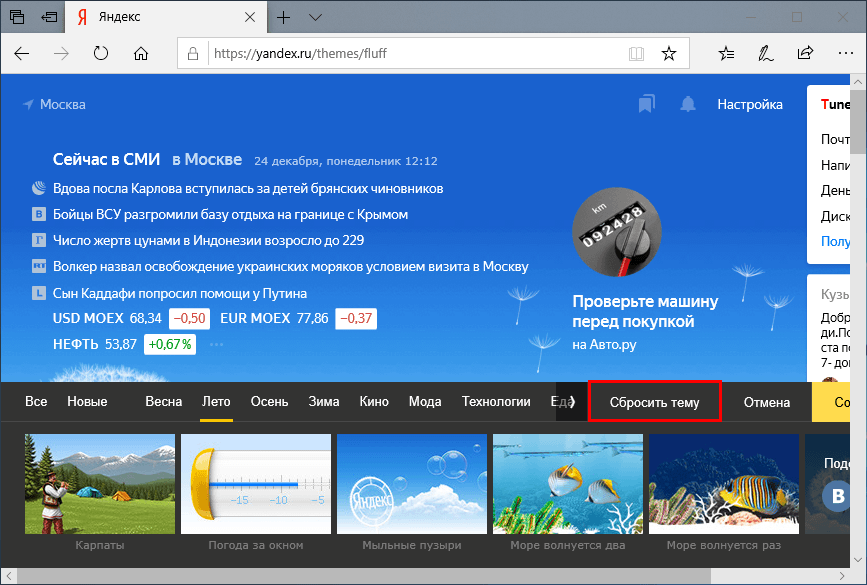Click horizontal scrollbar right arrow
Image resolution: width=867 pixels, height=585 pixels.
(x=842, y=576)
